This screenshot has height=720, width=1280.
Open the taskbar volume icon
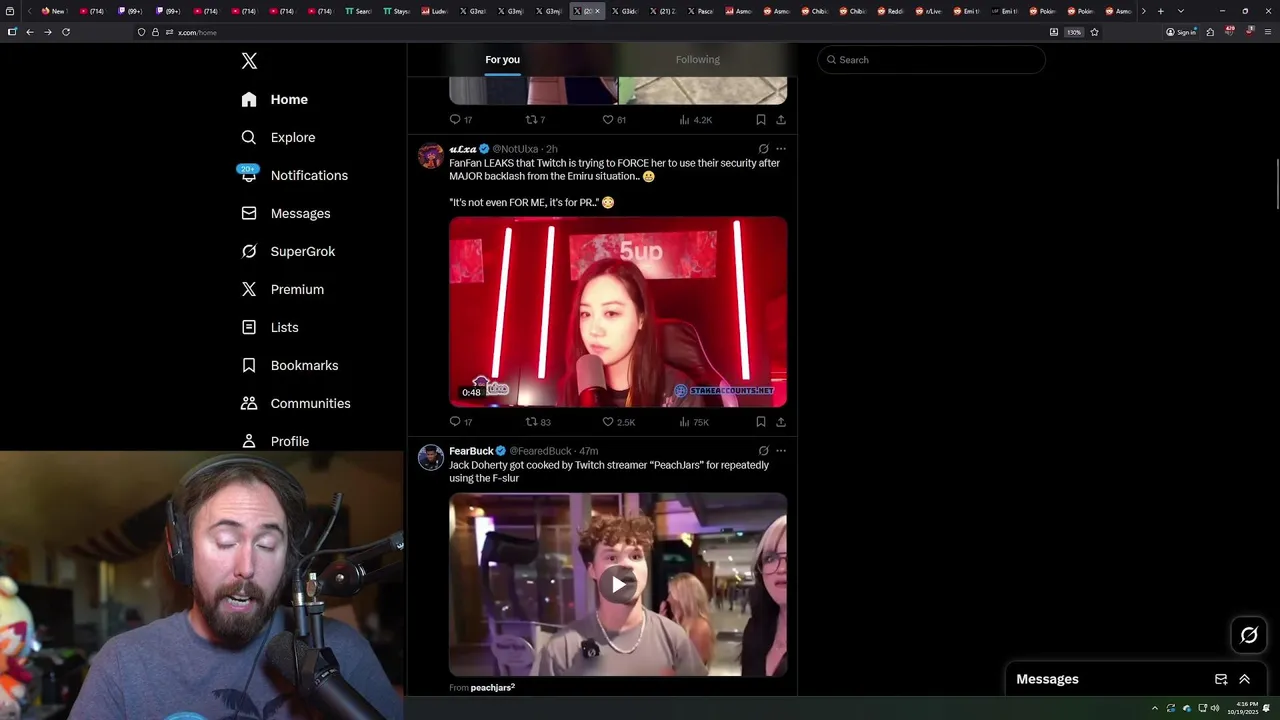click(1215, 708)
